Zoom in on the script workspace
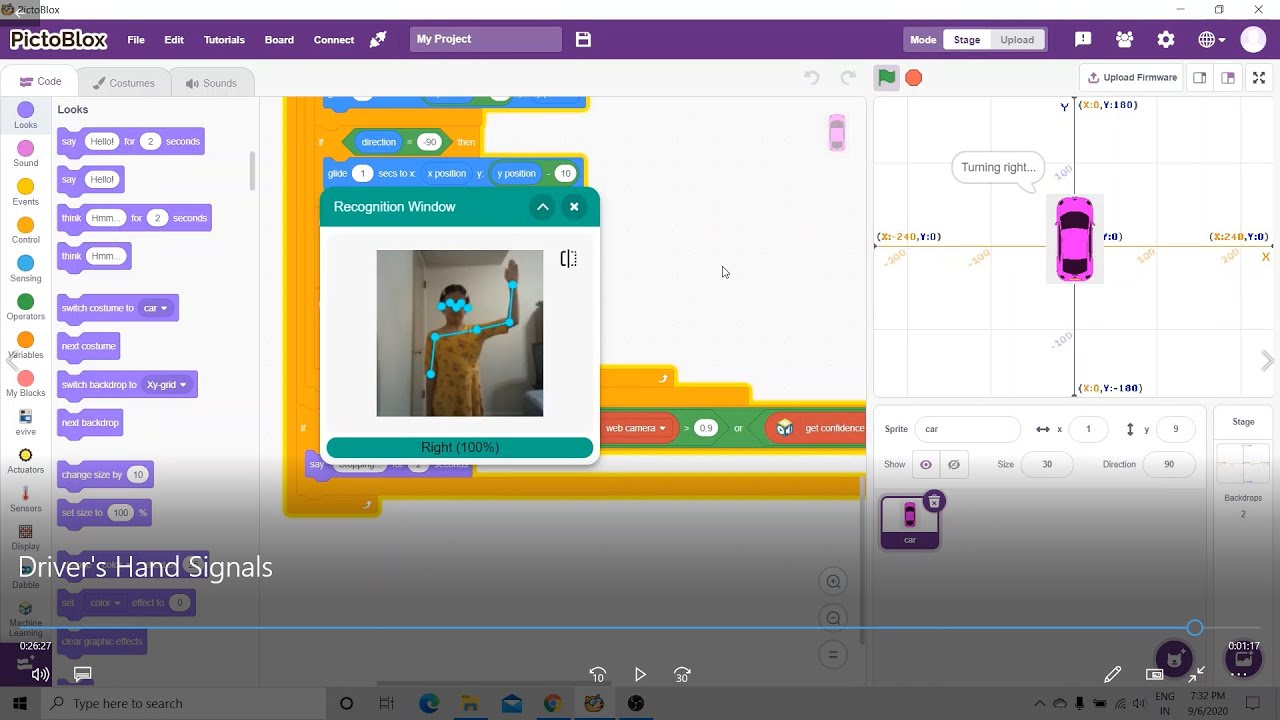1280x720 pixels. click(x=832, y=582)
